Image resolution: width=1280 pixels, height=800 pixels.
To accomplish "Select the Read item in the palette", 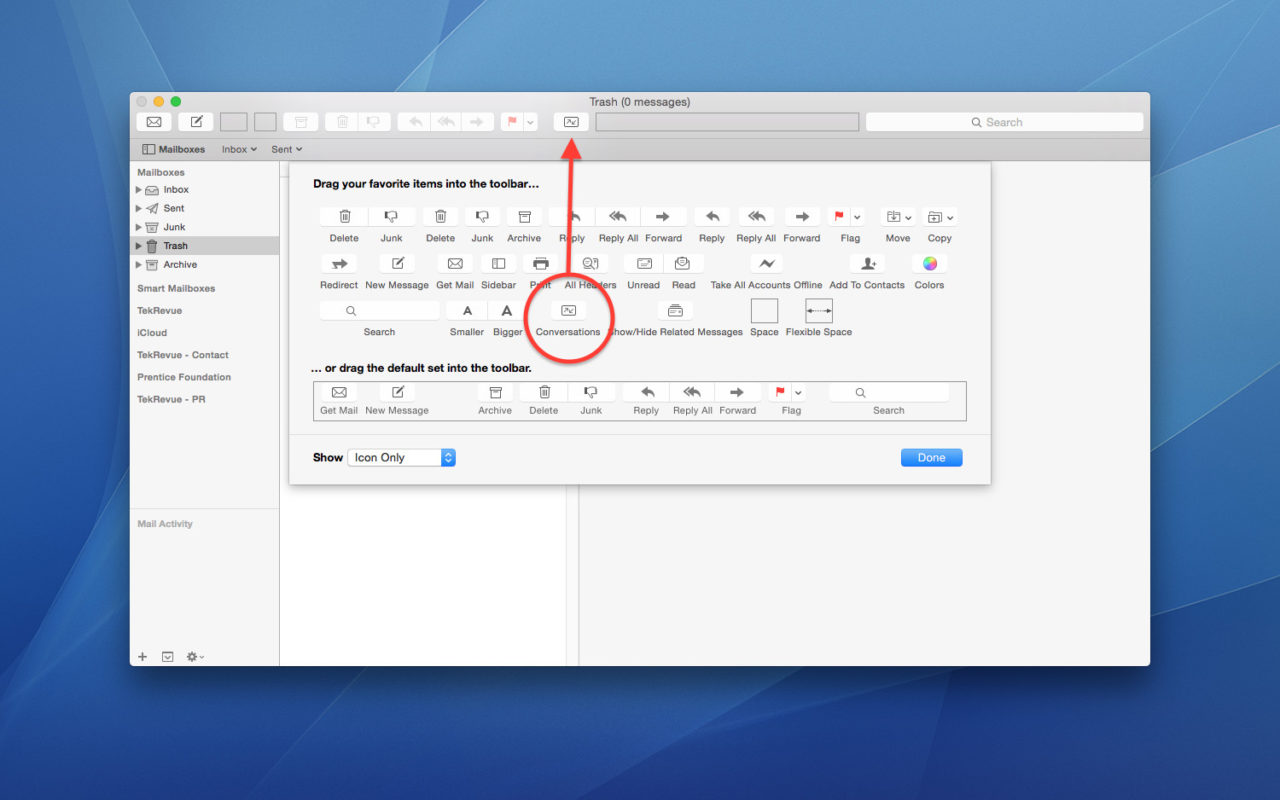I will point(683,264).
